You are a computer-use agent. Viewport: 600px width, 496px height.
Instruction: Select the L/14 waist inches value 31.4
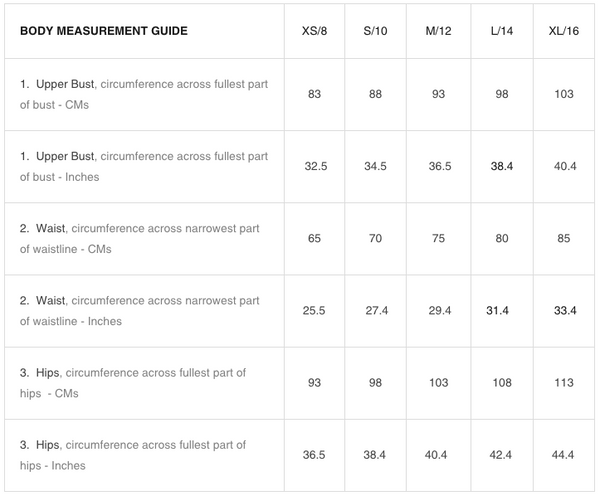(502, 311)
